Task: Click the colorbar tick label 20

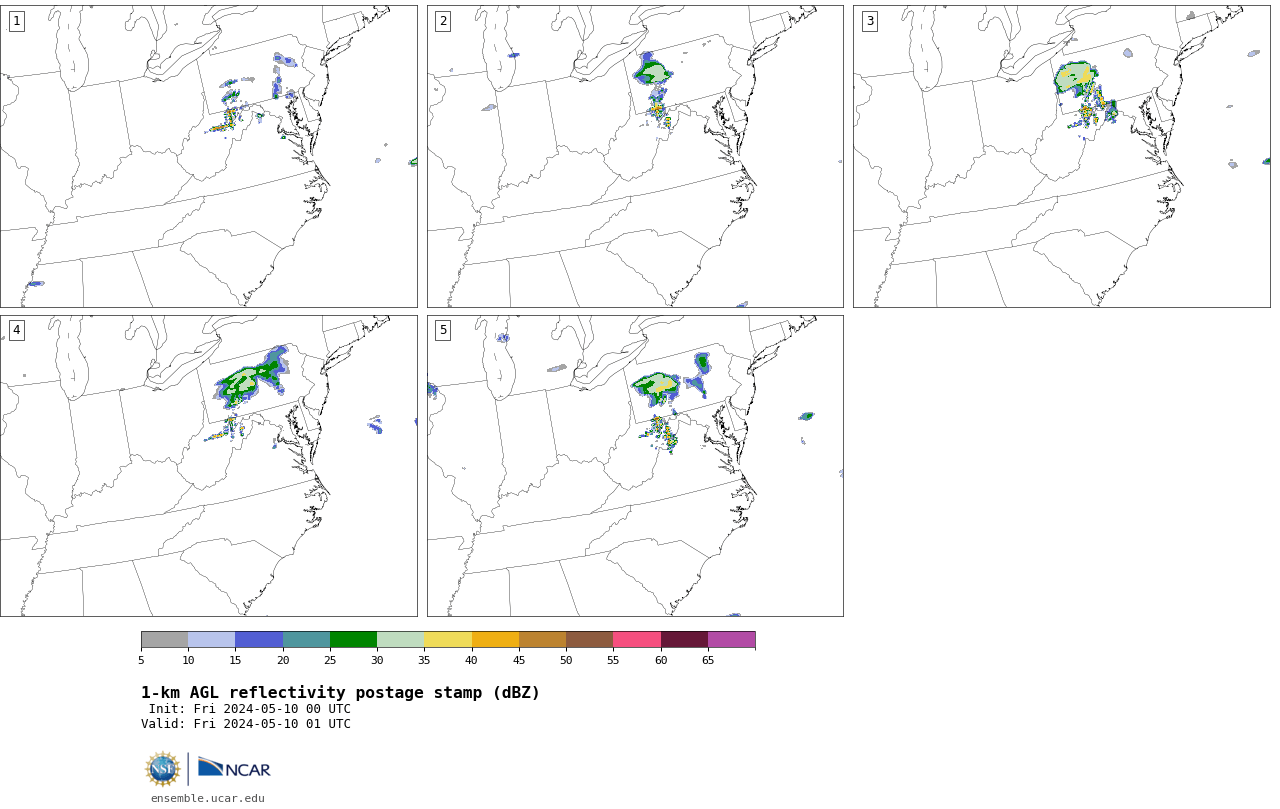Action: 283,660
